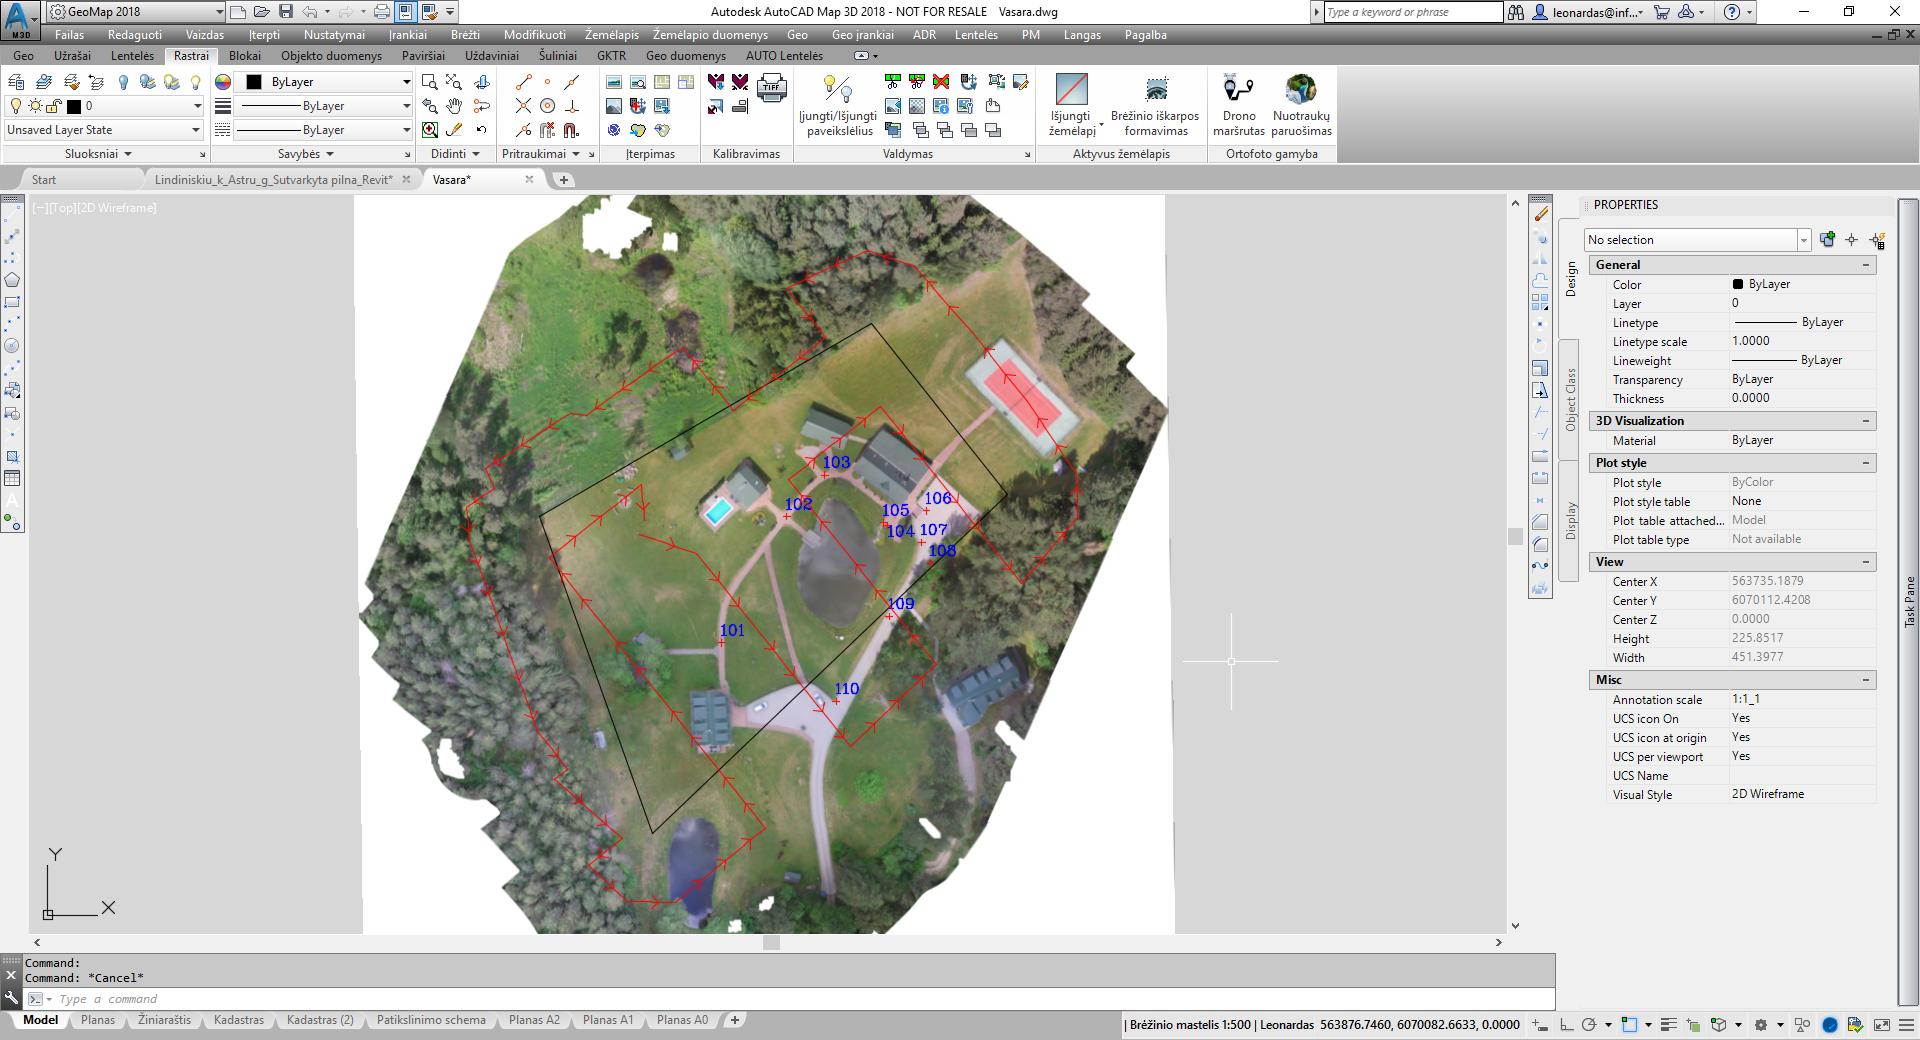Toggle Įjungti/Išjungti paveikslėlius lightbulb
This screenshot has width=1920, height=1040.
[x=840, y=105]
